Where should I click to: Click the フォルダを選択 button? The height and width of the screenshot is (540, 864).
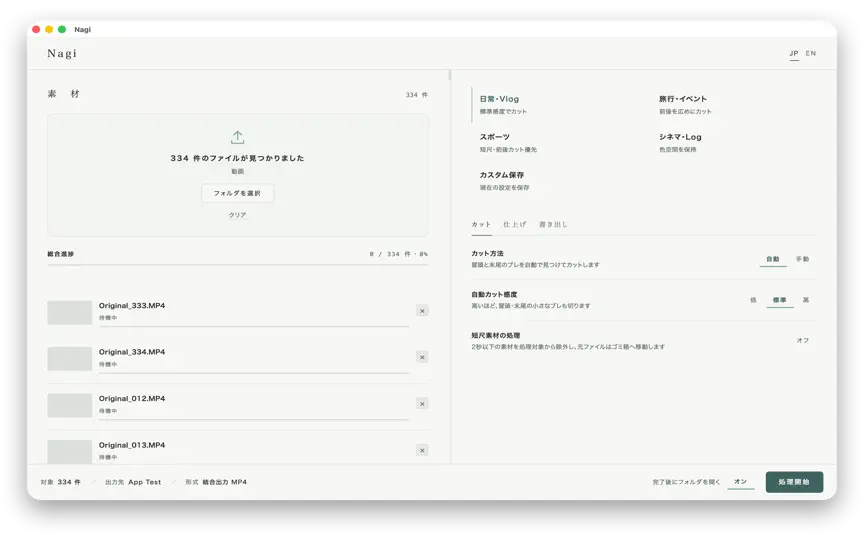pos(237,193)
